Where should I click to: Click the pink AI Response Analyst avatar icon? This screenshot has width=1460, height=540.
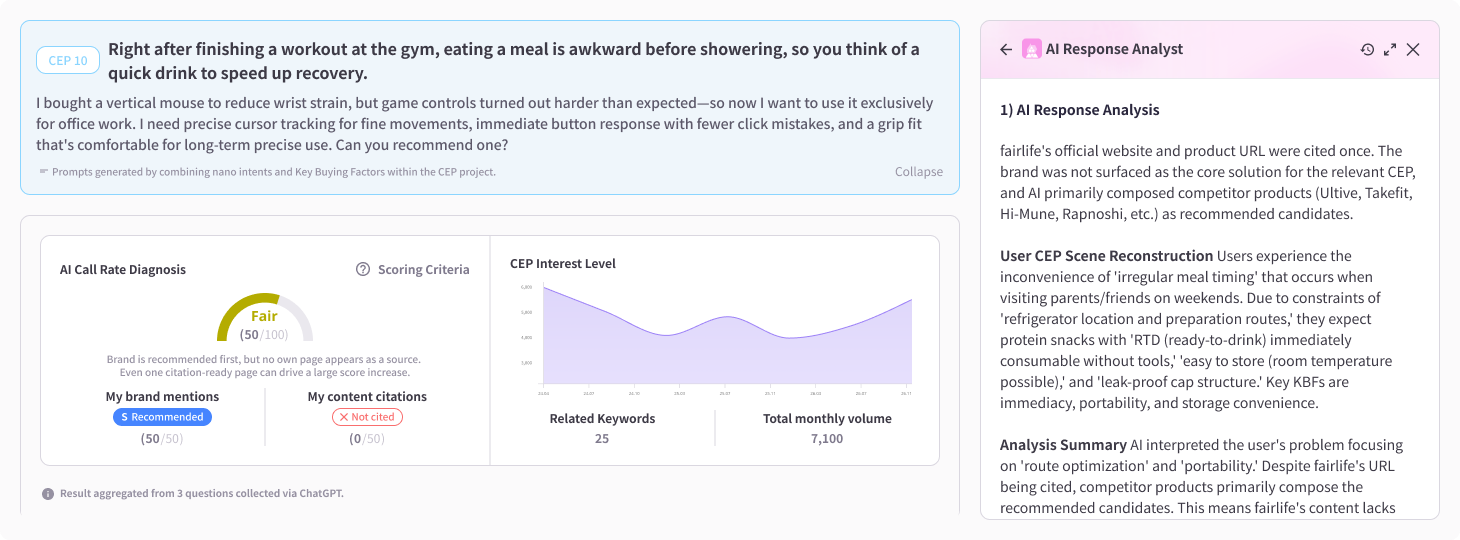(x=1031, y=49)
